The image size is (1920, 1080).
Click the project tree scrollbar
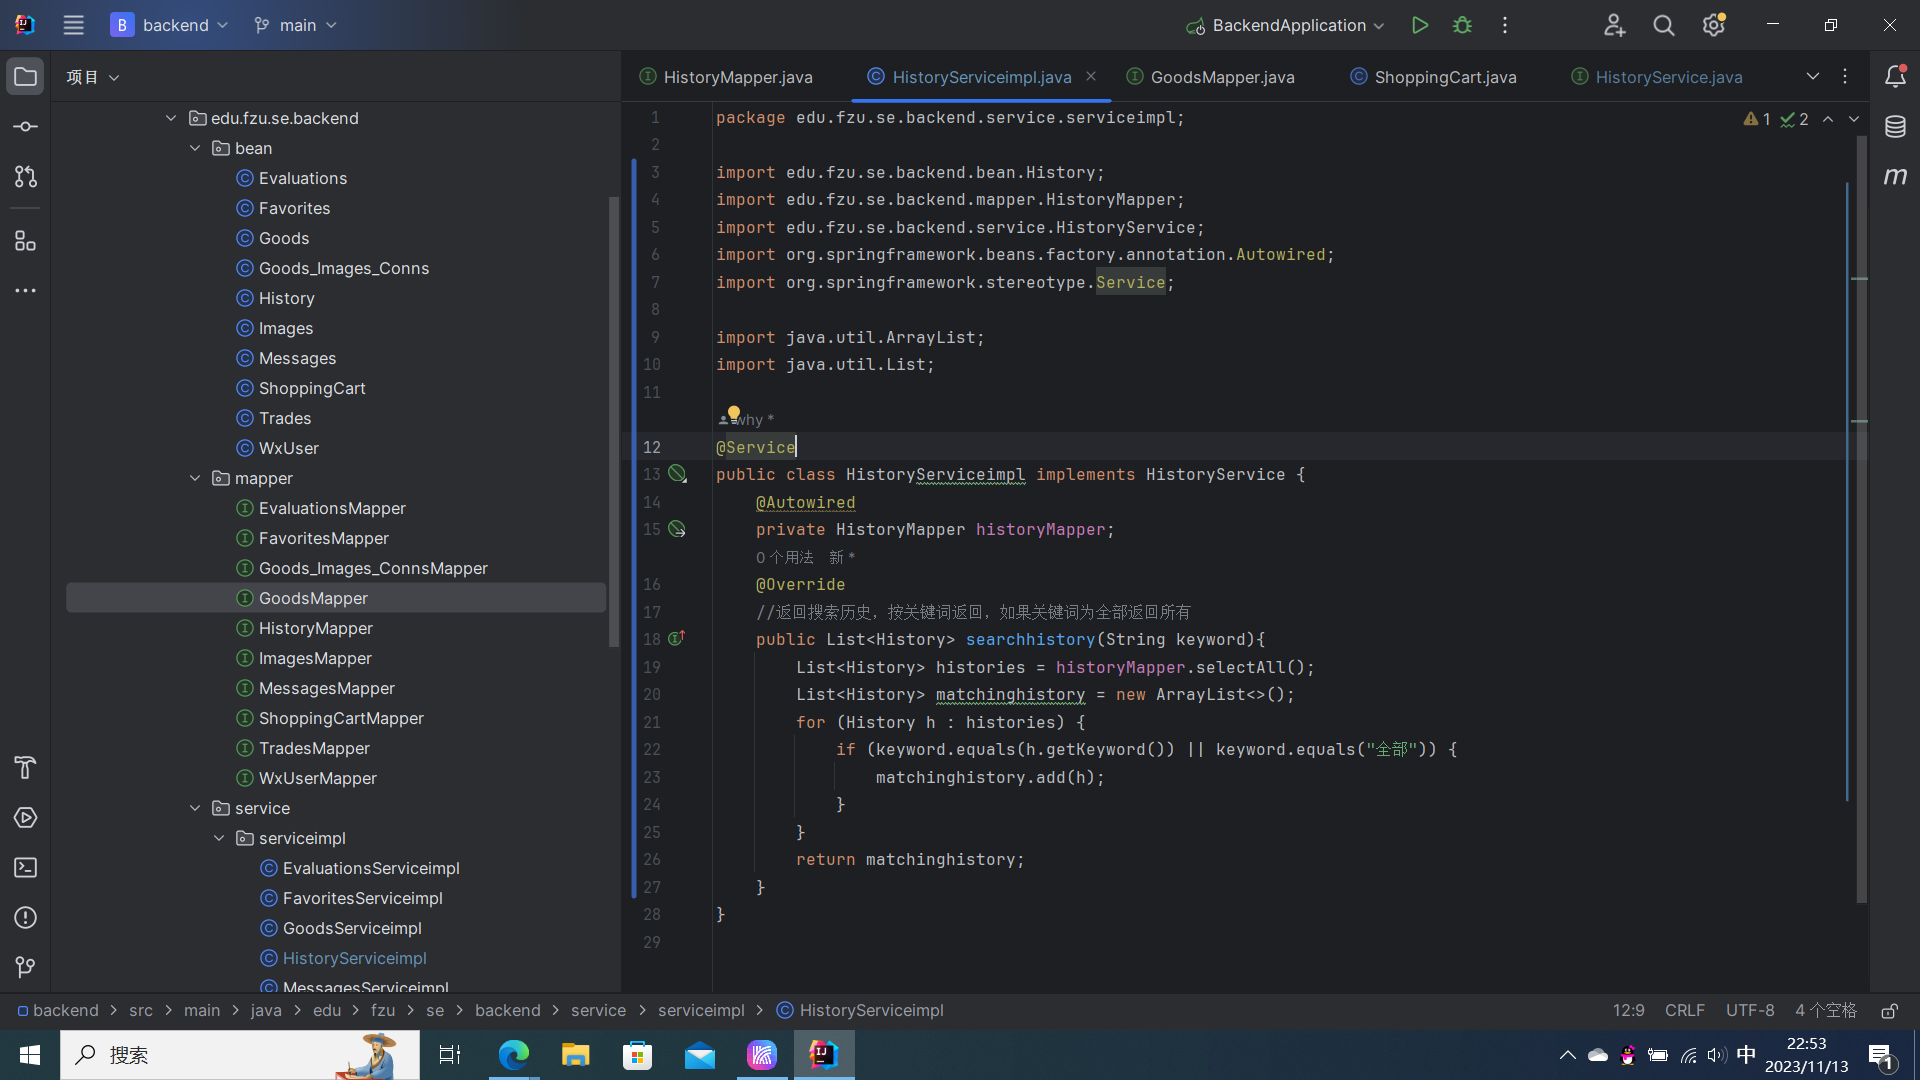coord(613,420)
